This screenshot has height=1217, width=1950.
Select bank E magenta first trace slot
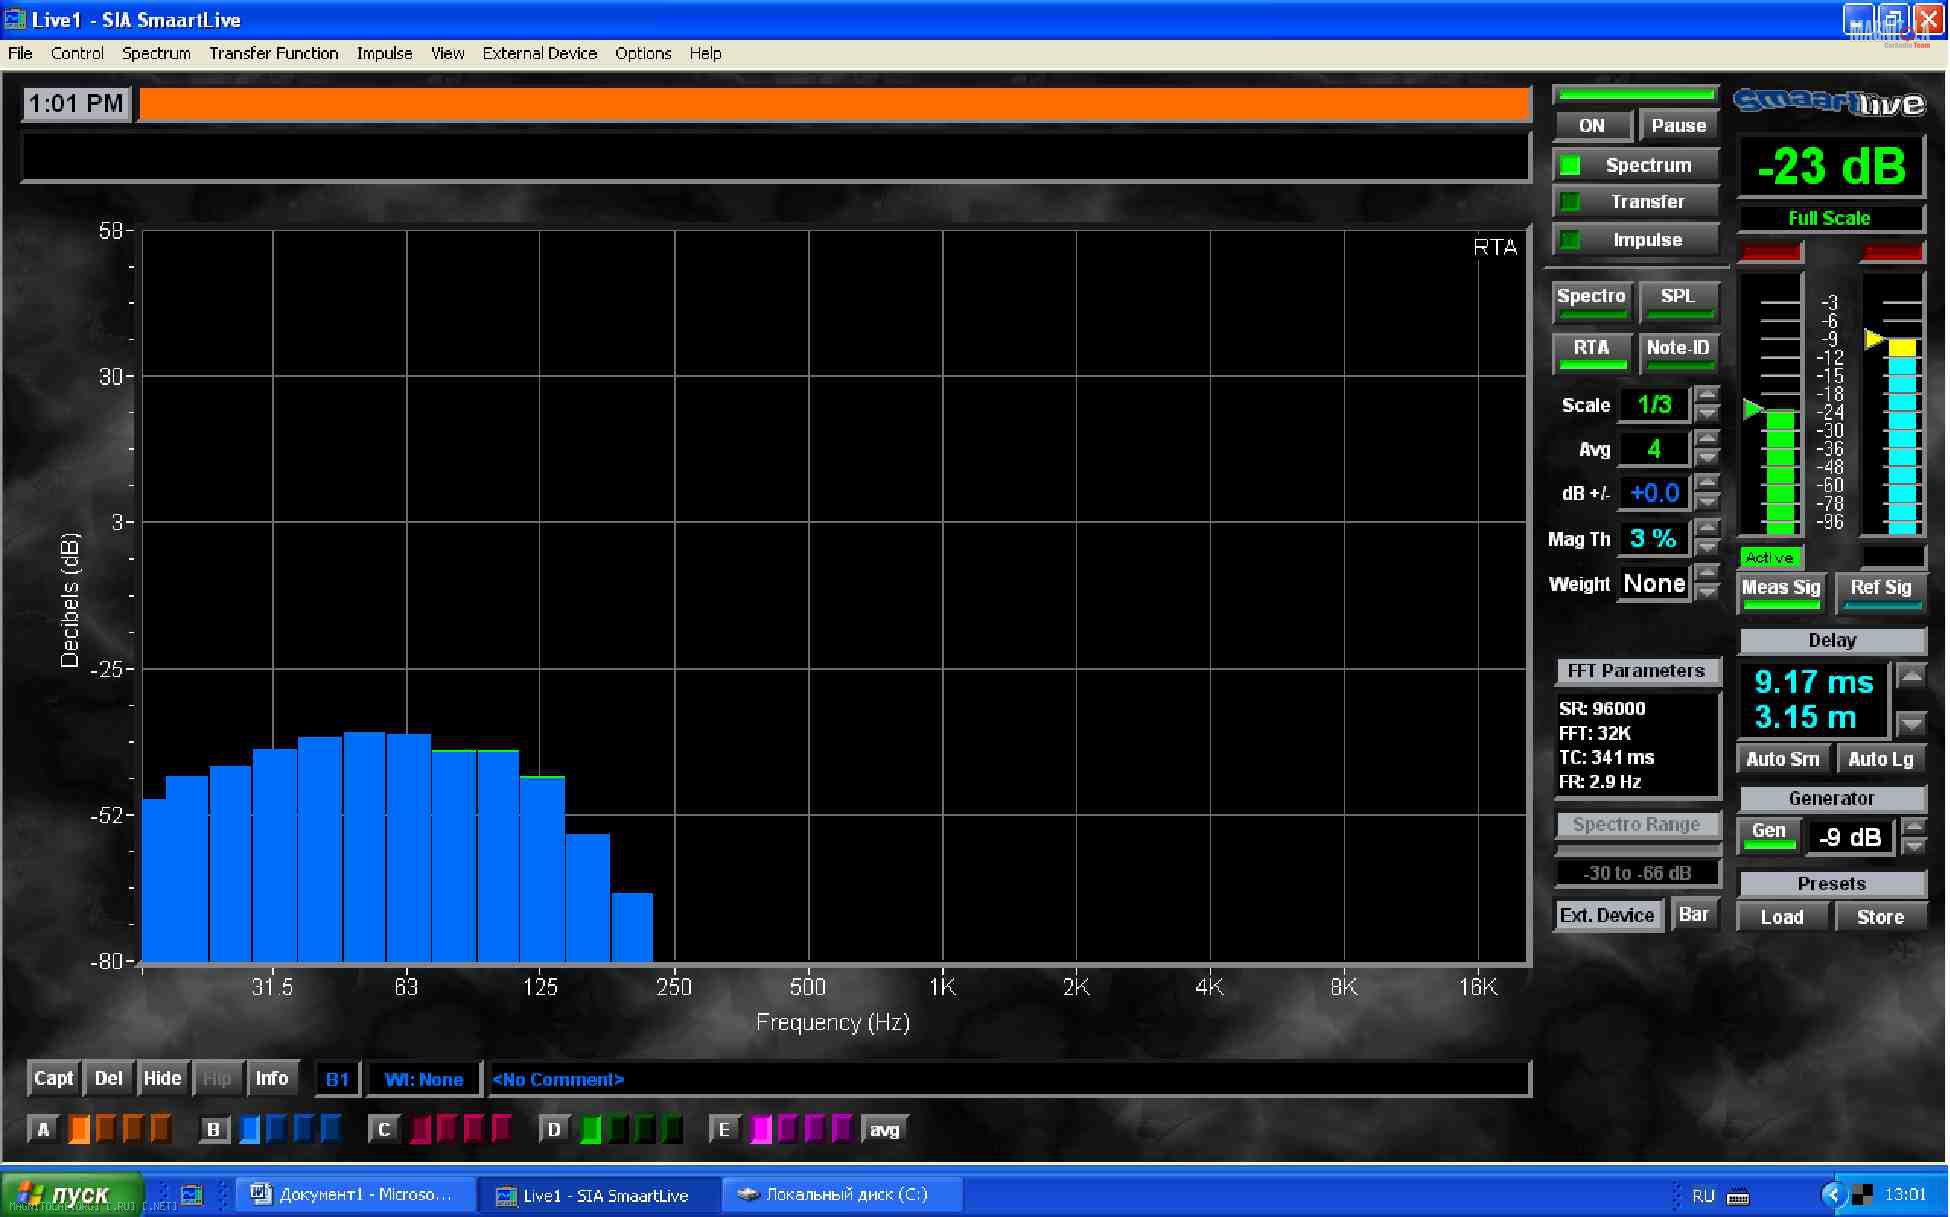pyautogui.click(x=761, y=1130)
